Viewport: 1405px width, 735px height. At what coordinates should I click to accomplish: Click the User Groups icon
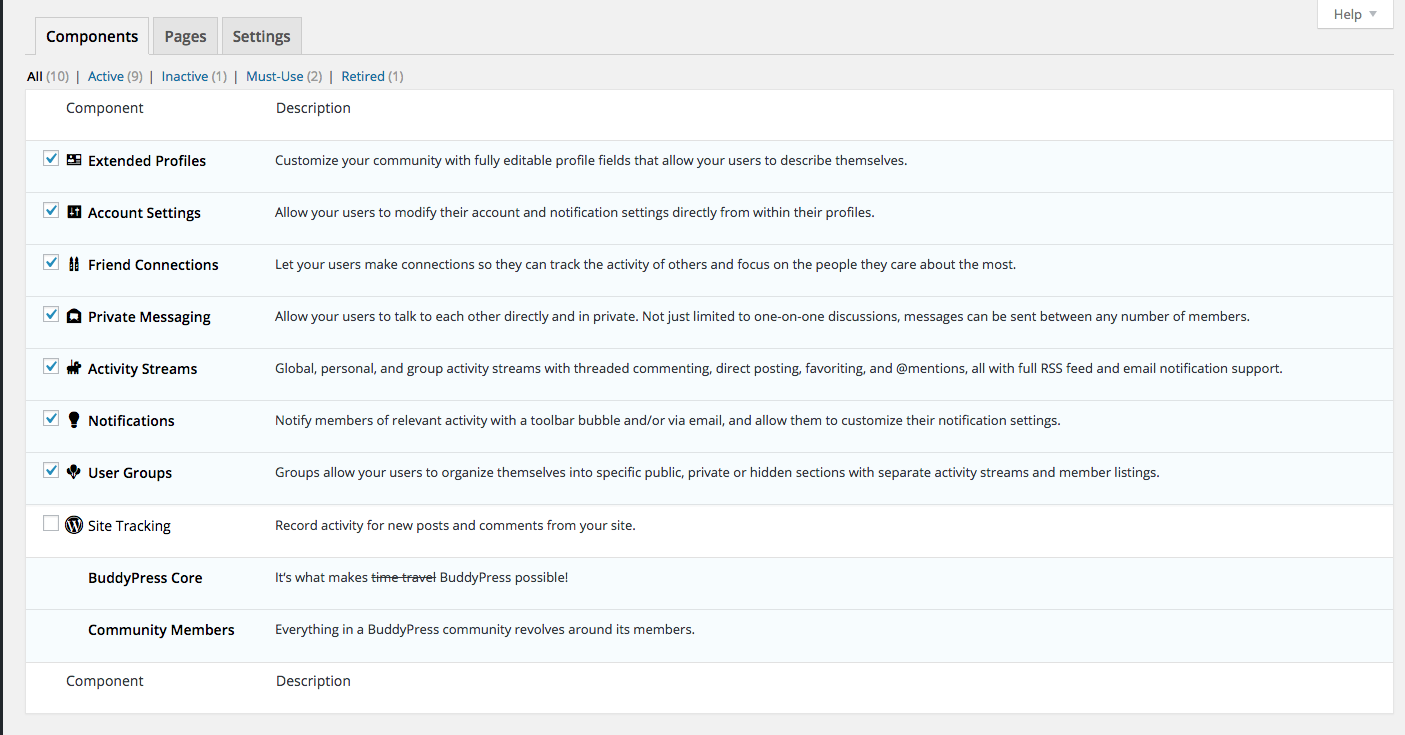(x=74, y=472)
